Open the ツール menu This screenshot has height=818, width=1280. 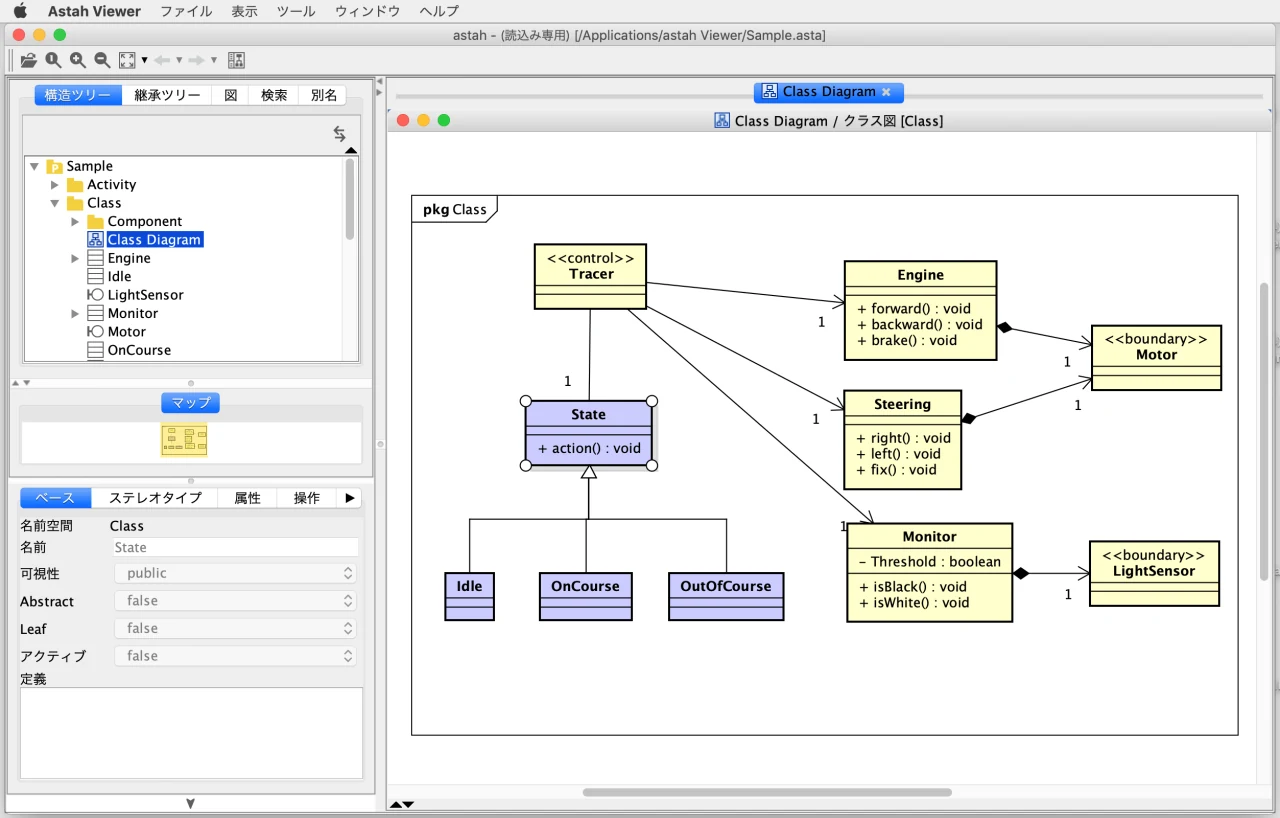point(296,11)
